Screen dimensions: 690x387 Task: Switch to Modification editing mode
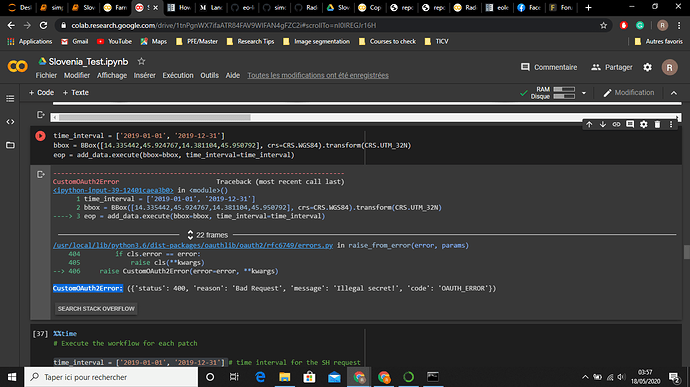pyautogui.click(x=628, y=92)
